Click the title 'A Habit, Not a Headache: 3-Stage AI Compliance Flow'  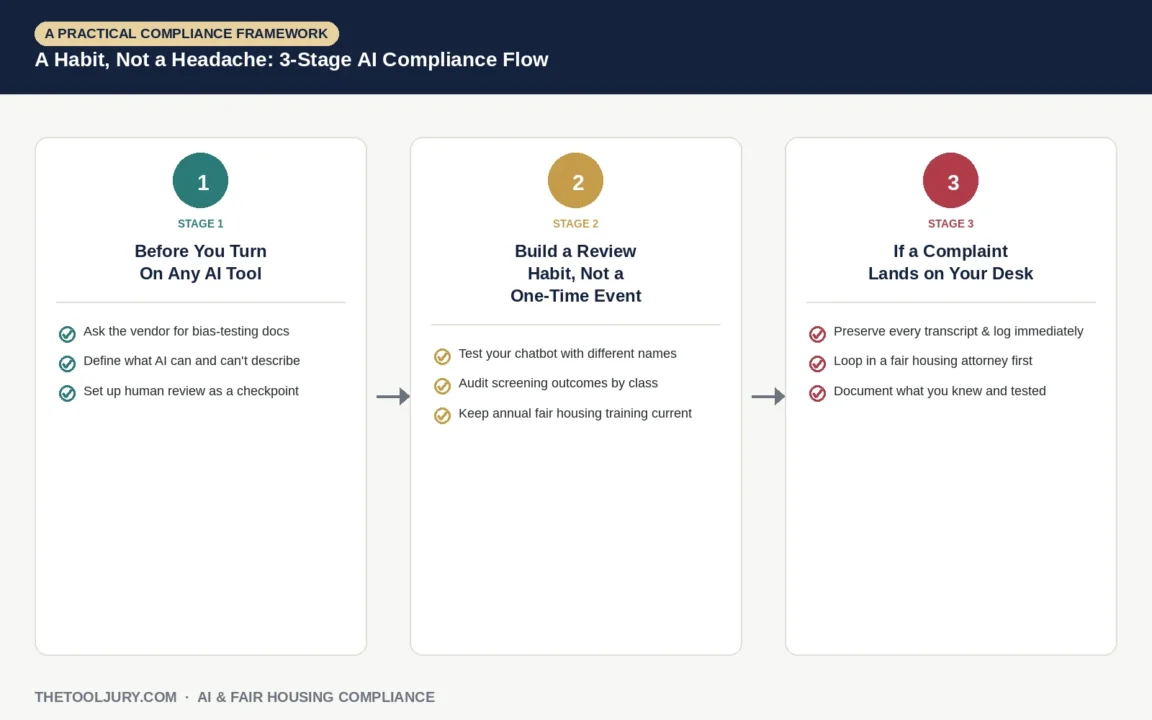[x=292, y=60]
